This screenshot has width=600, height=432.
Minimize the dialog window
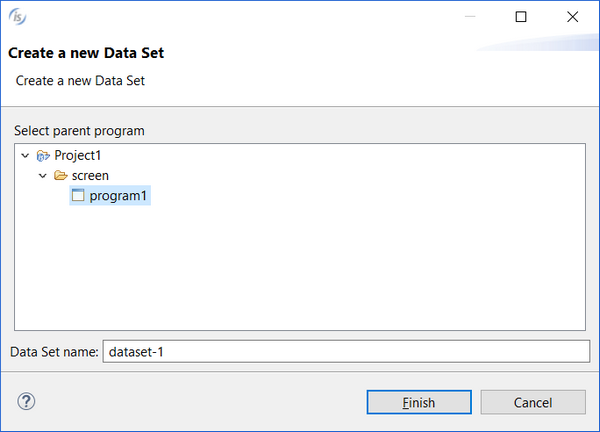coord(470,17)
